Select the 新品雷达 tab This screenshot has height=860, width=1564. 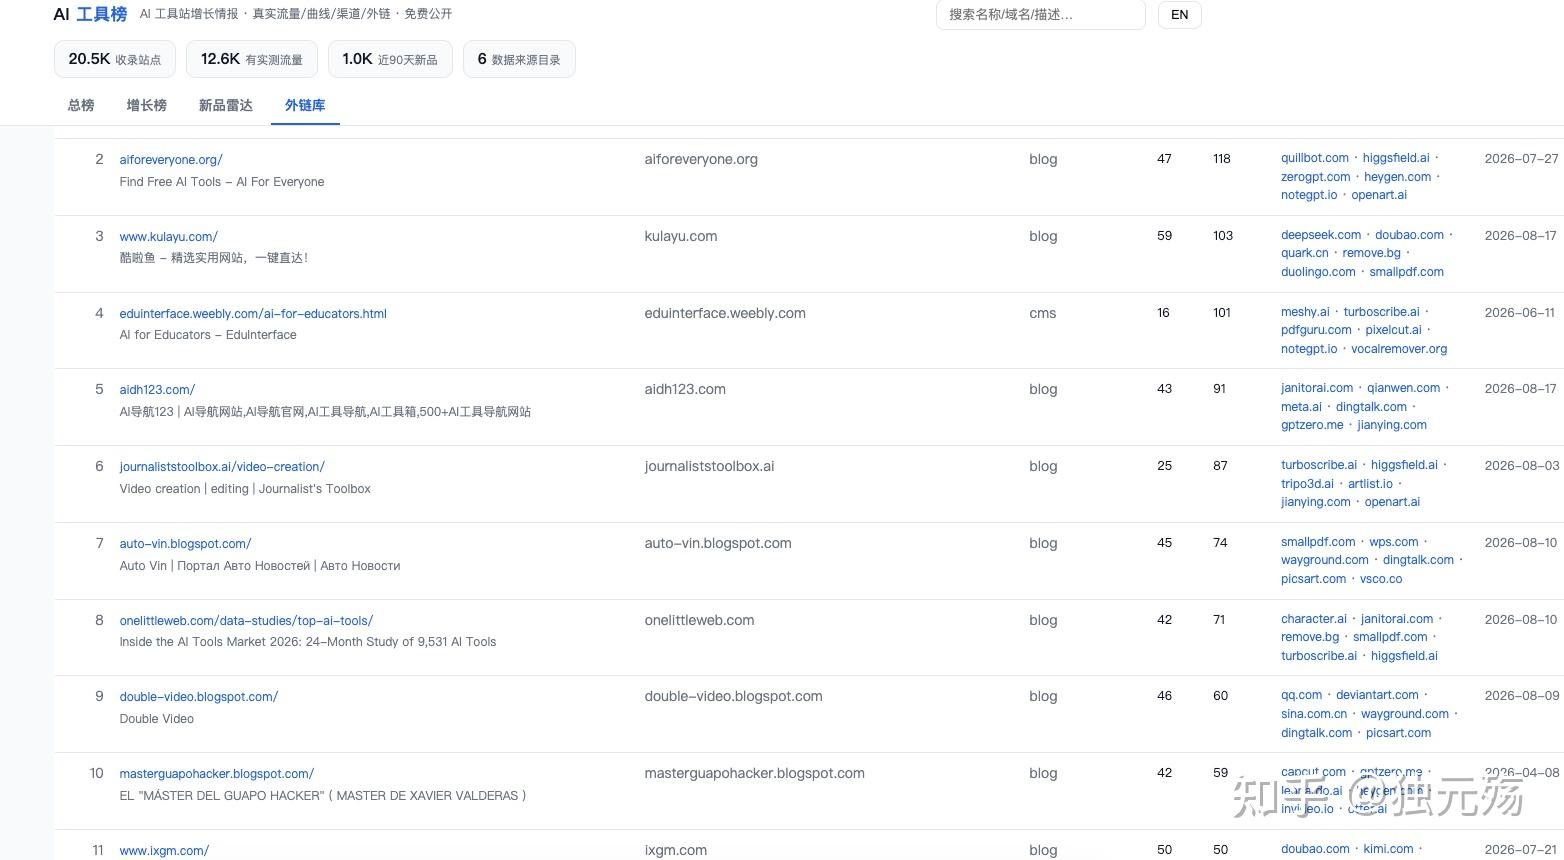[x=226, y=105]
